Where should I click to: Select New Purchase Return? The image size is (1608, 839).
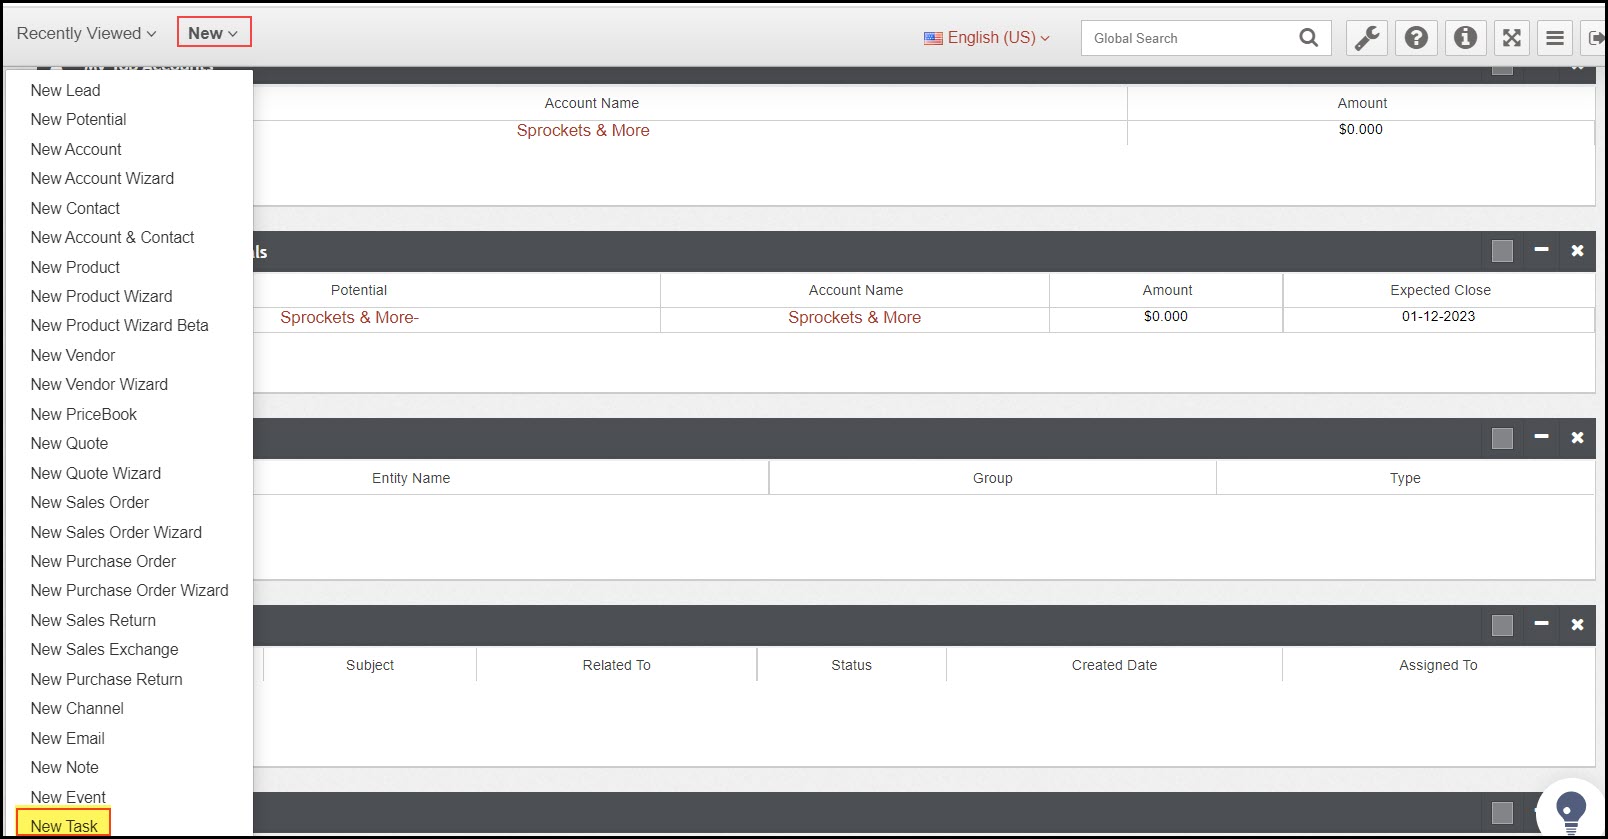[x=106, y=679]
